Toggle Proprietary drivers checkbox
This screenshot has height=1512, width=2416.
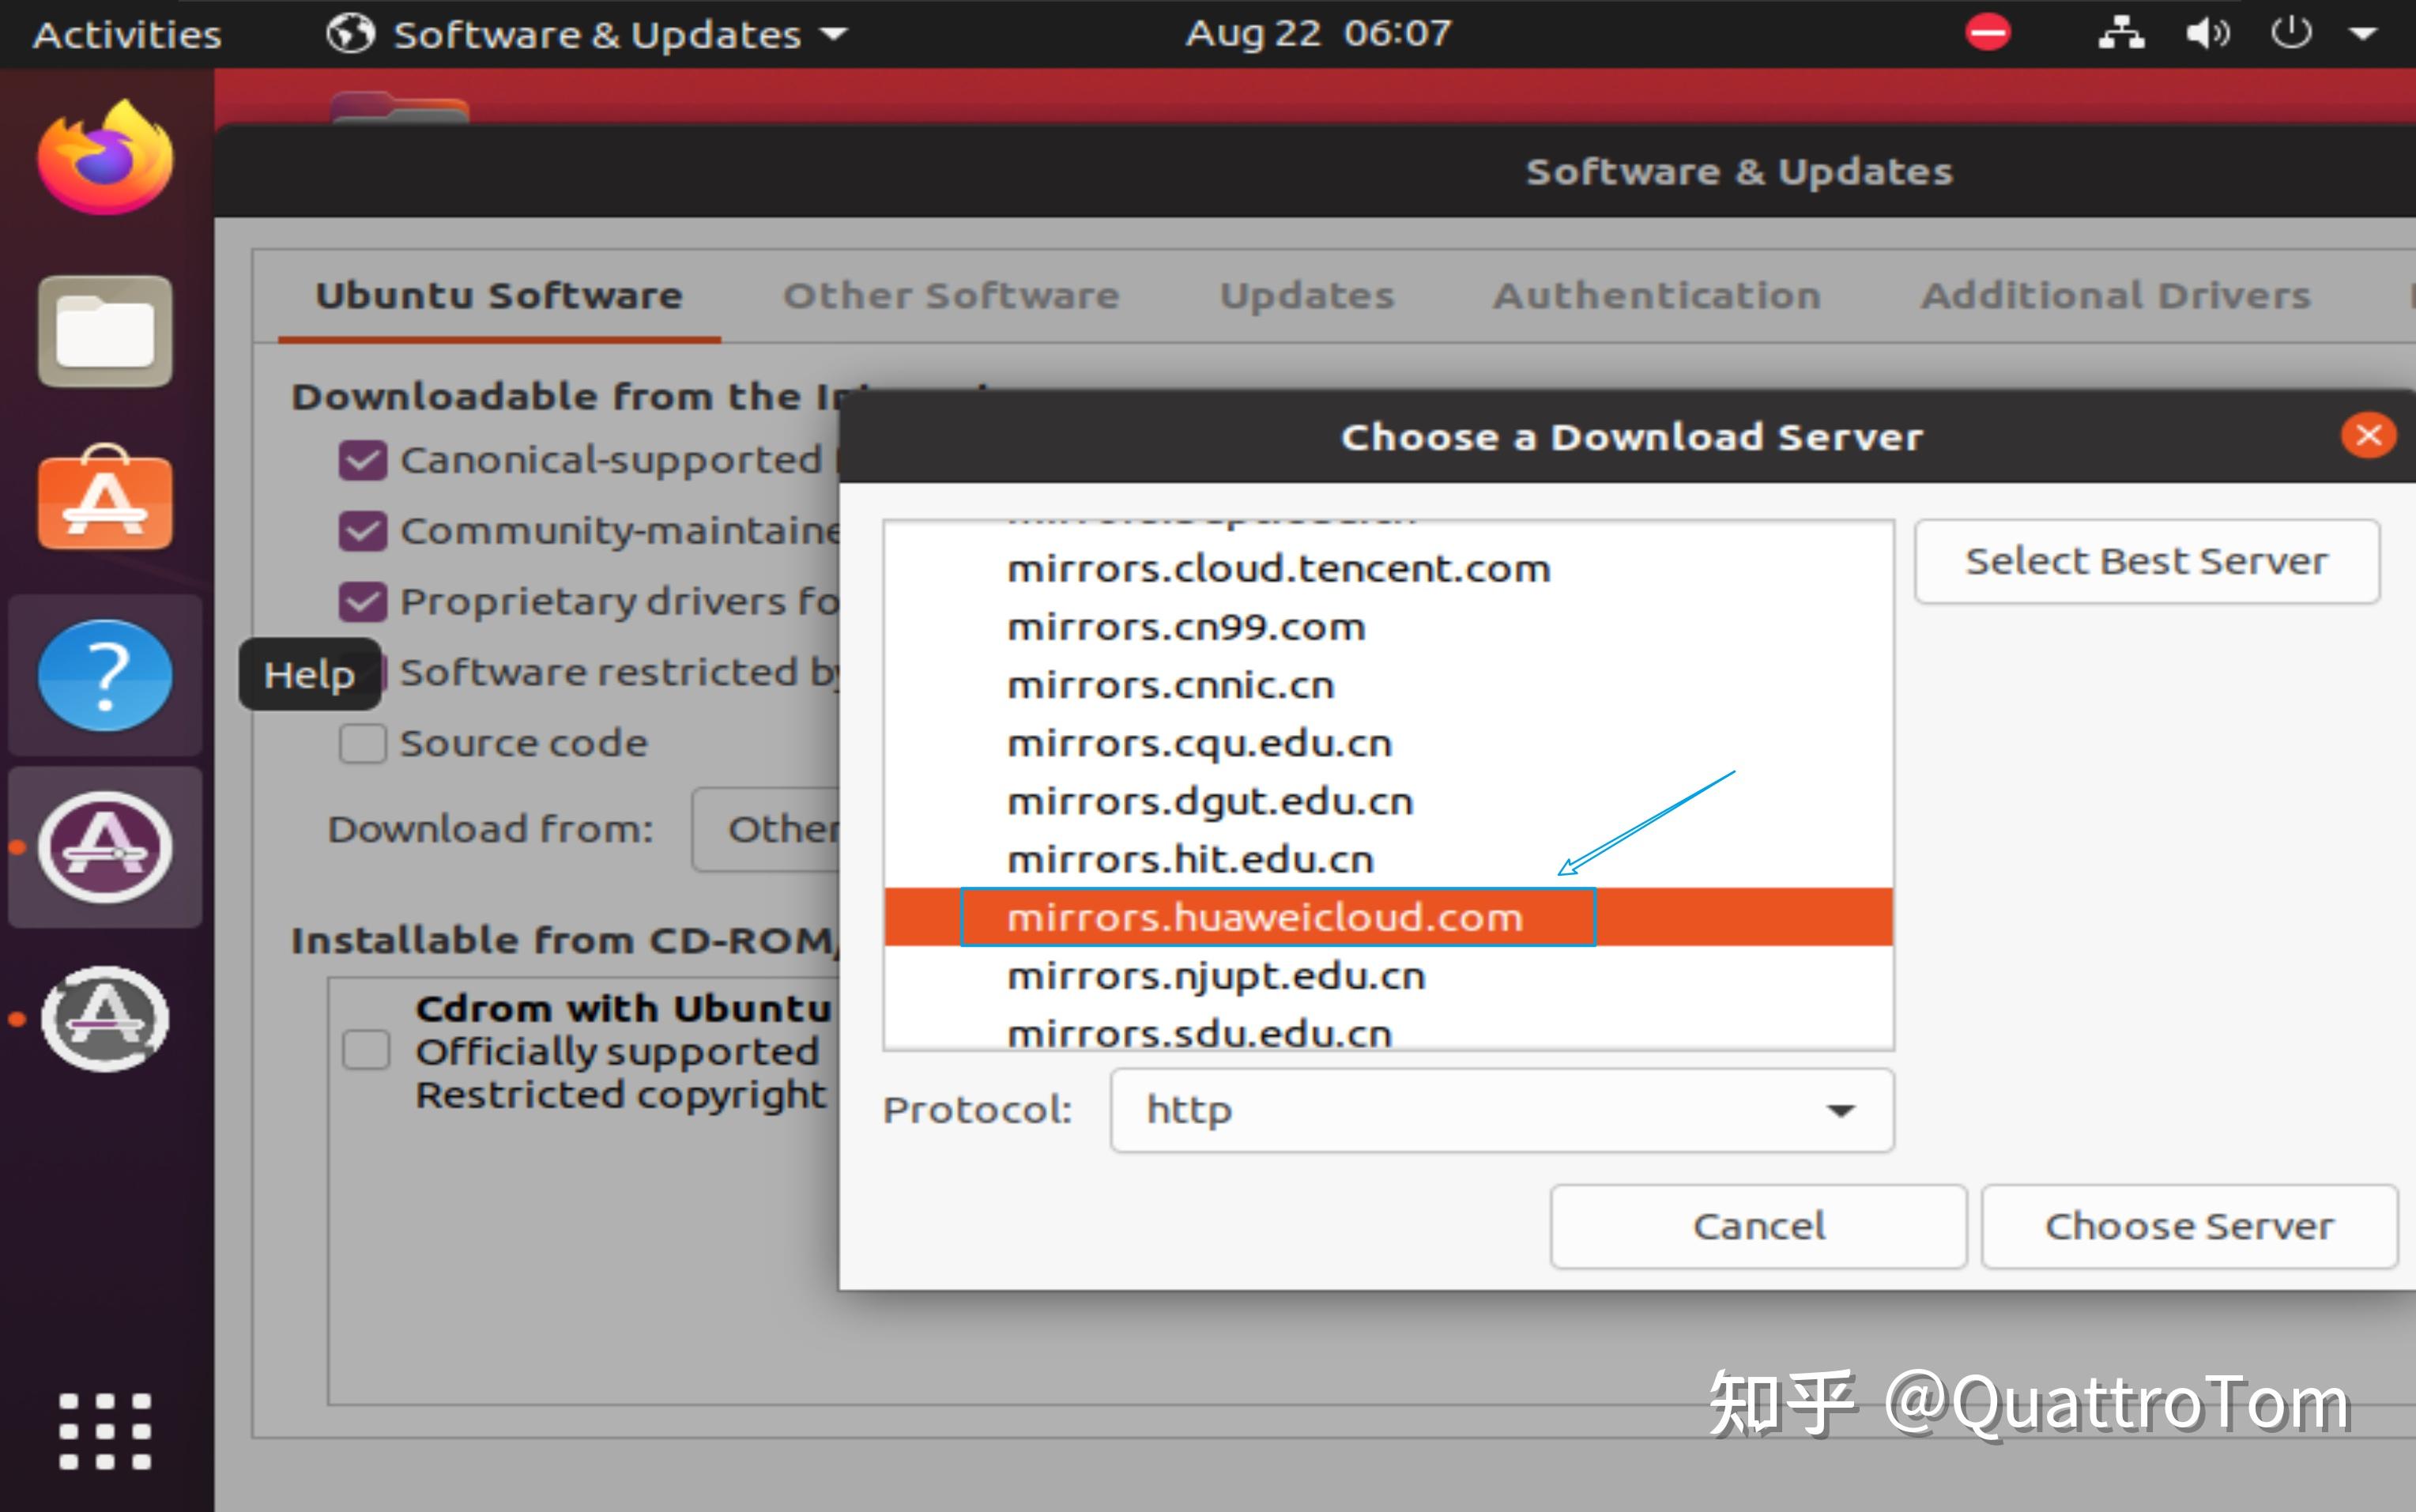(x=362, y=602)
